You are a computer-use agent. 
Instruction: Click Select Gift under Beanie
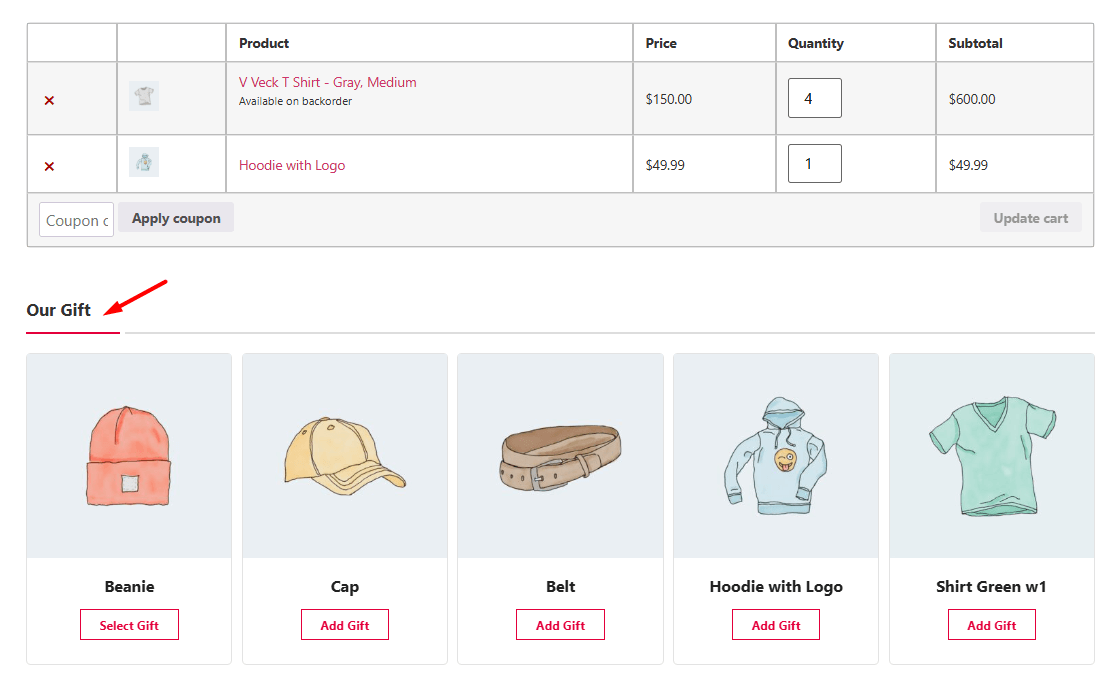coord(129,625)
